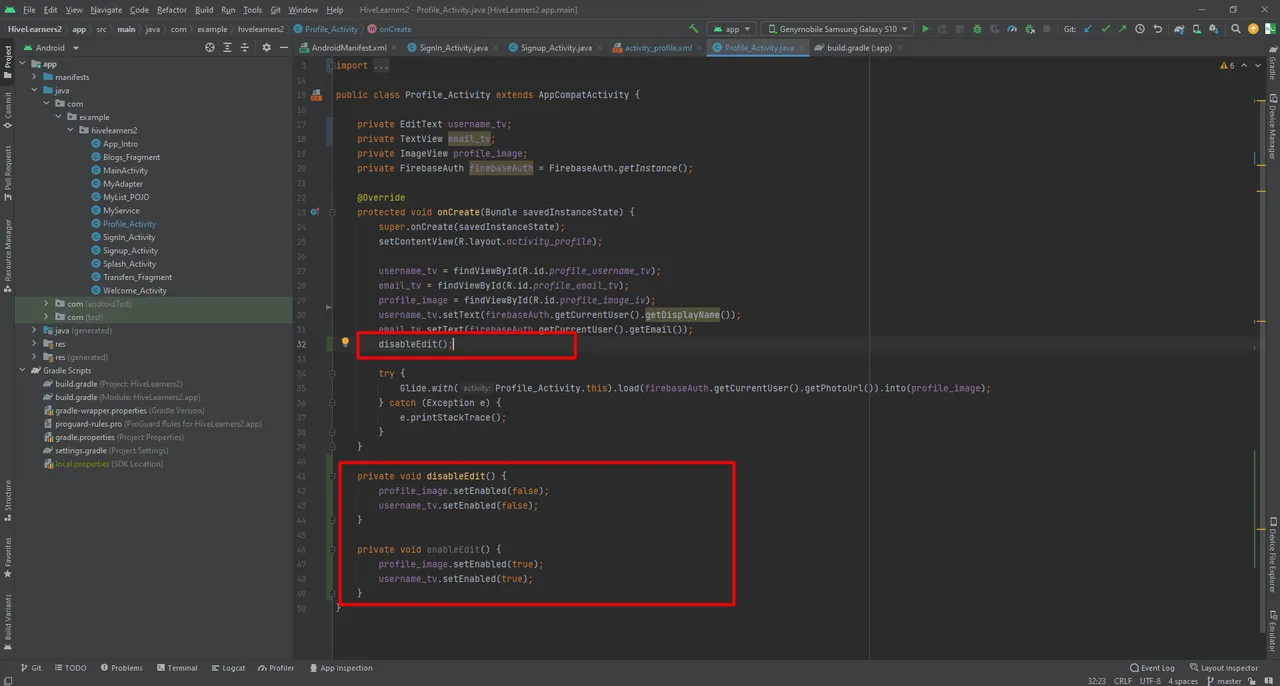Screen dimensions: 1280x686
Task: Click the Make Project hammer icon
Action: pos(694,29)
